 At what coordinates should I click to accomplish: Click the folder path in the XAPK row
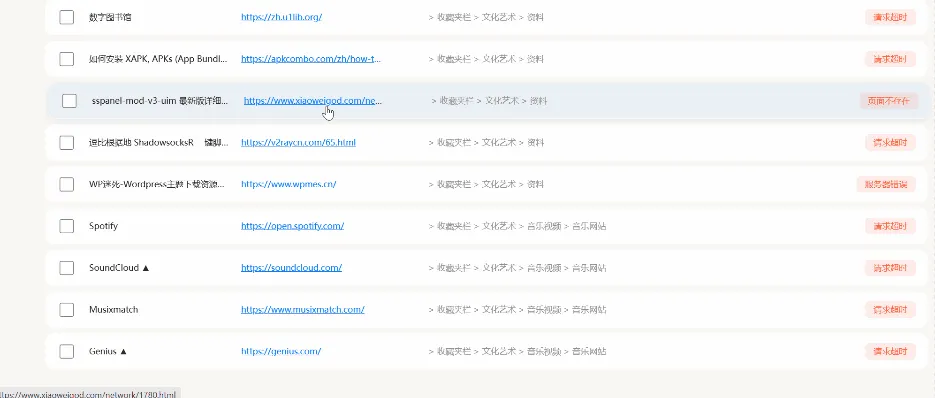(x=486, y=59)
